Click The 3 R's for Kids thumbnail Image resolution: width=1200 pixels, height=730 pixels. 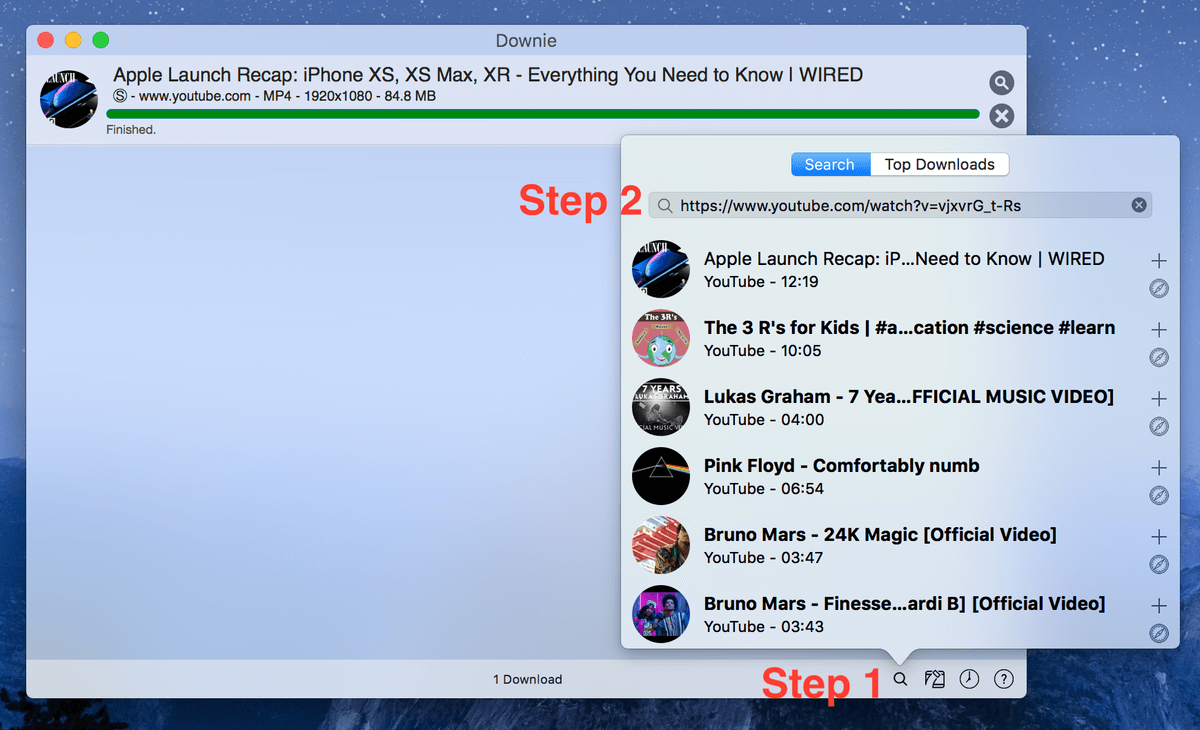tap(661, 338)
